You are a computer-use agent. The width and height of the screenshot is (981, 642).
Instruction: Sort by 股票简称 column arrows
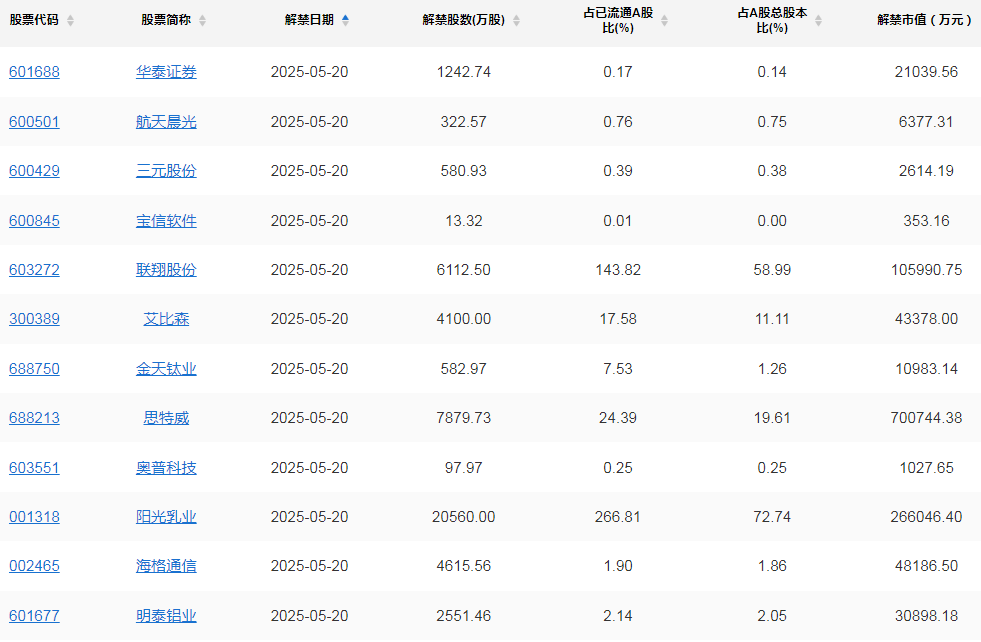click(202, 20)
